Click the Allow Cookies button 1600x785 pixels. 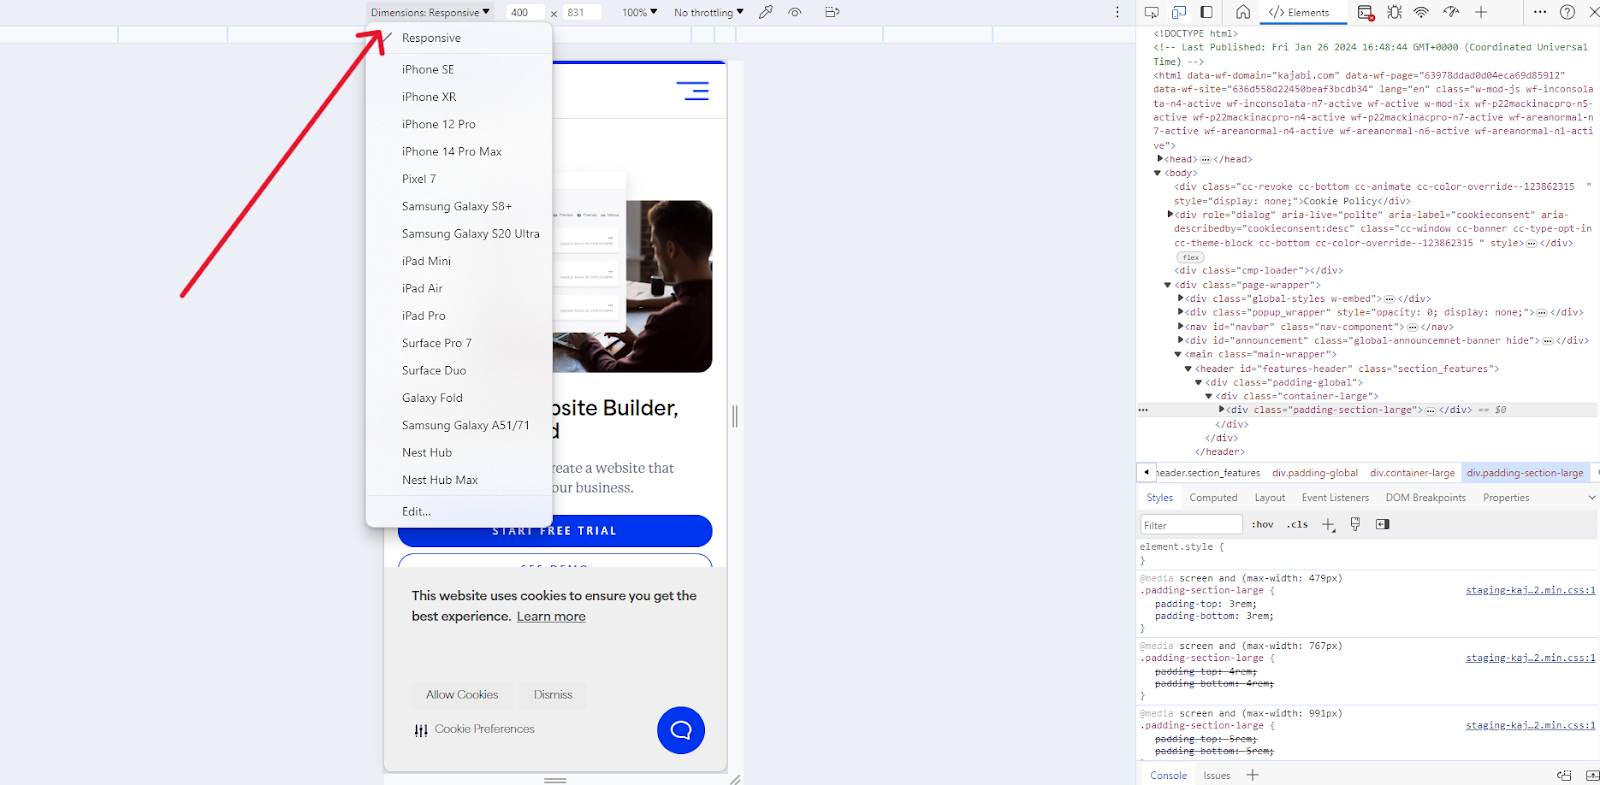[x=462, y=695]
